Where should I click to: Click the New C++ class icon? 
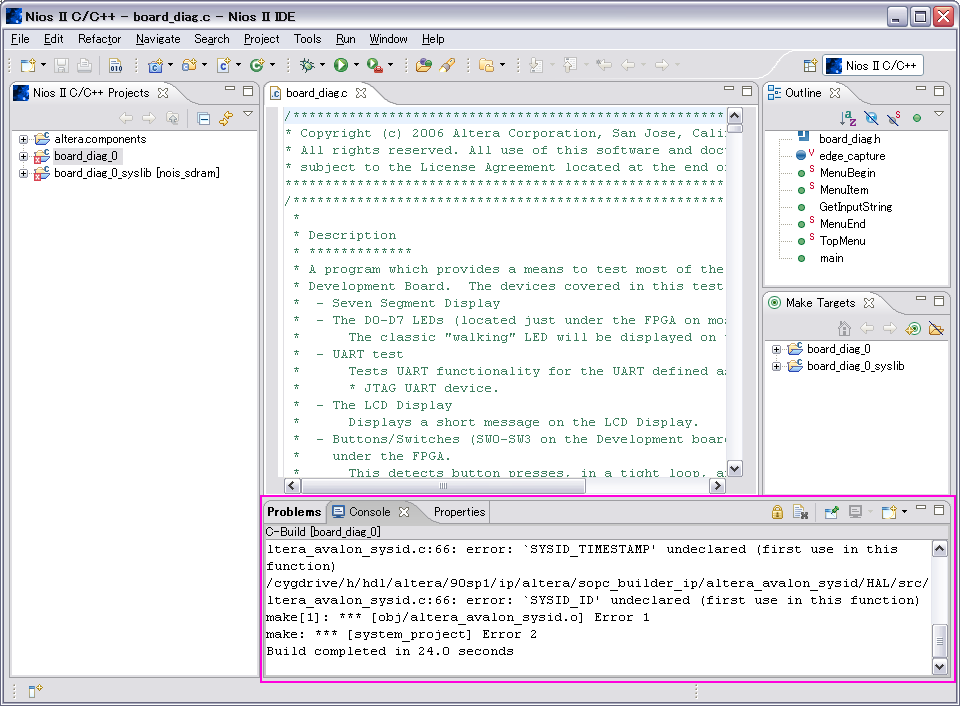(x=257, y=65)
